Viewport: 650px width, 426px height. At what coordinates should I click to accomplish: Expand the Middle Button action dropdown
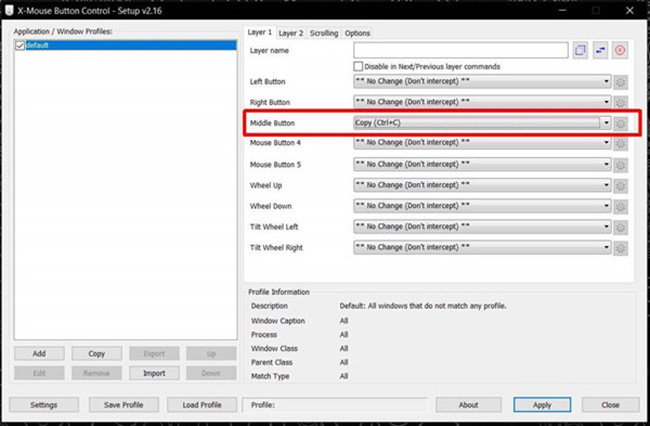(x=606, y=123)
